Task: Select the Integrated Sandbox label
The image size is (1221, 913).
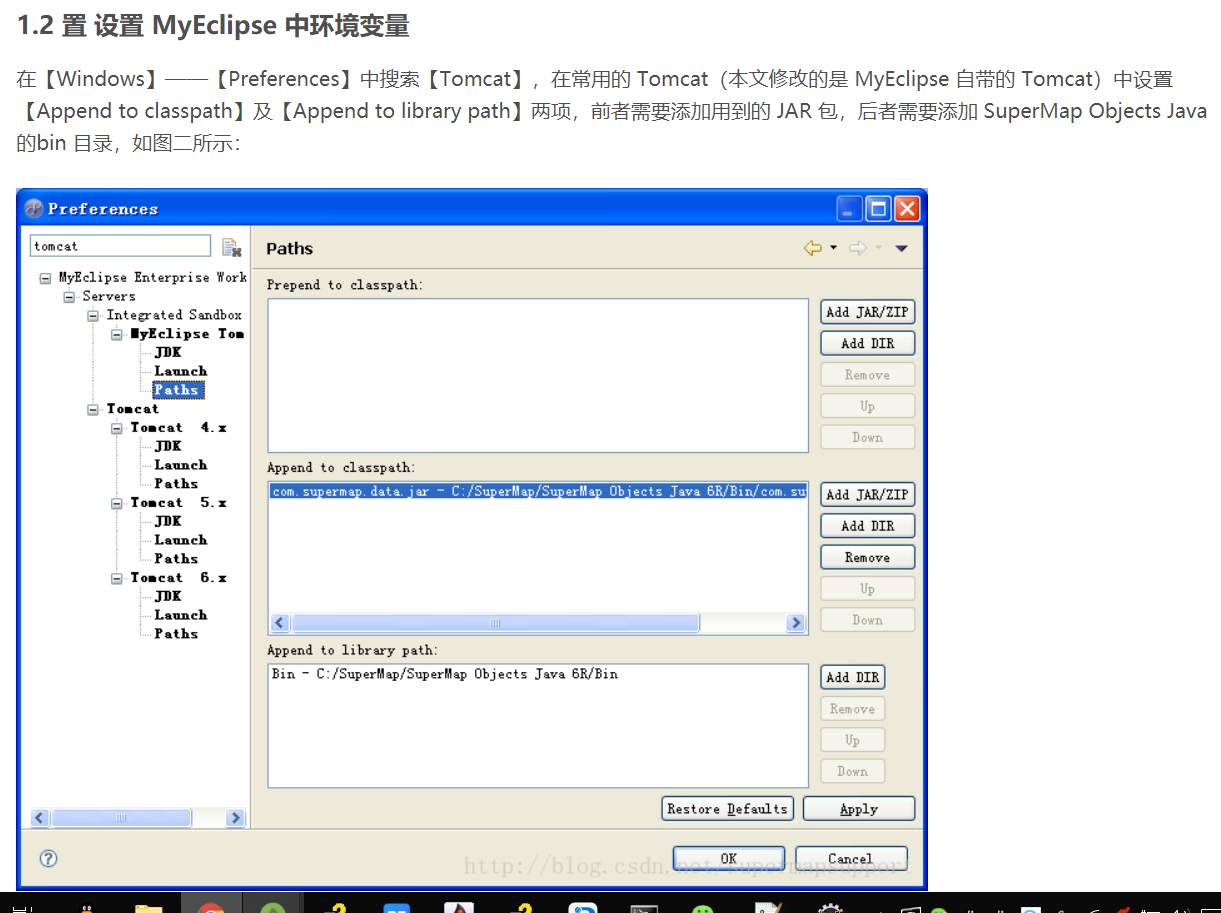Action: coord(174,315)
